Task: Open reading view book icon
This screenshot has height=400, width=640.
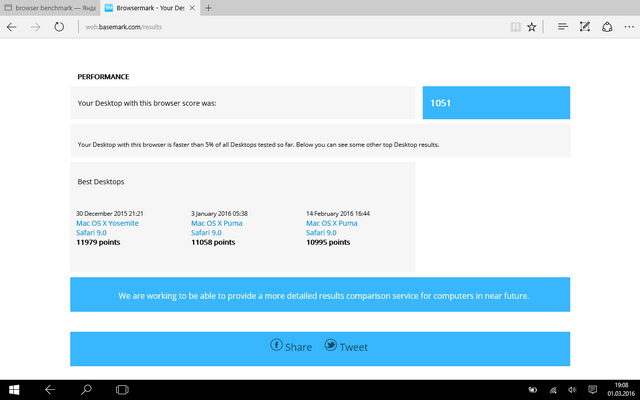Action: point(516,27)
